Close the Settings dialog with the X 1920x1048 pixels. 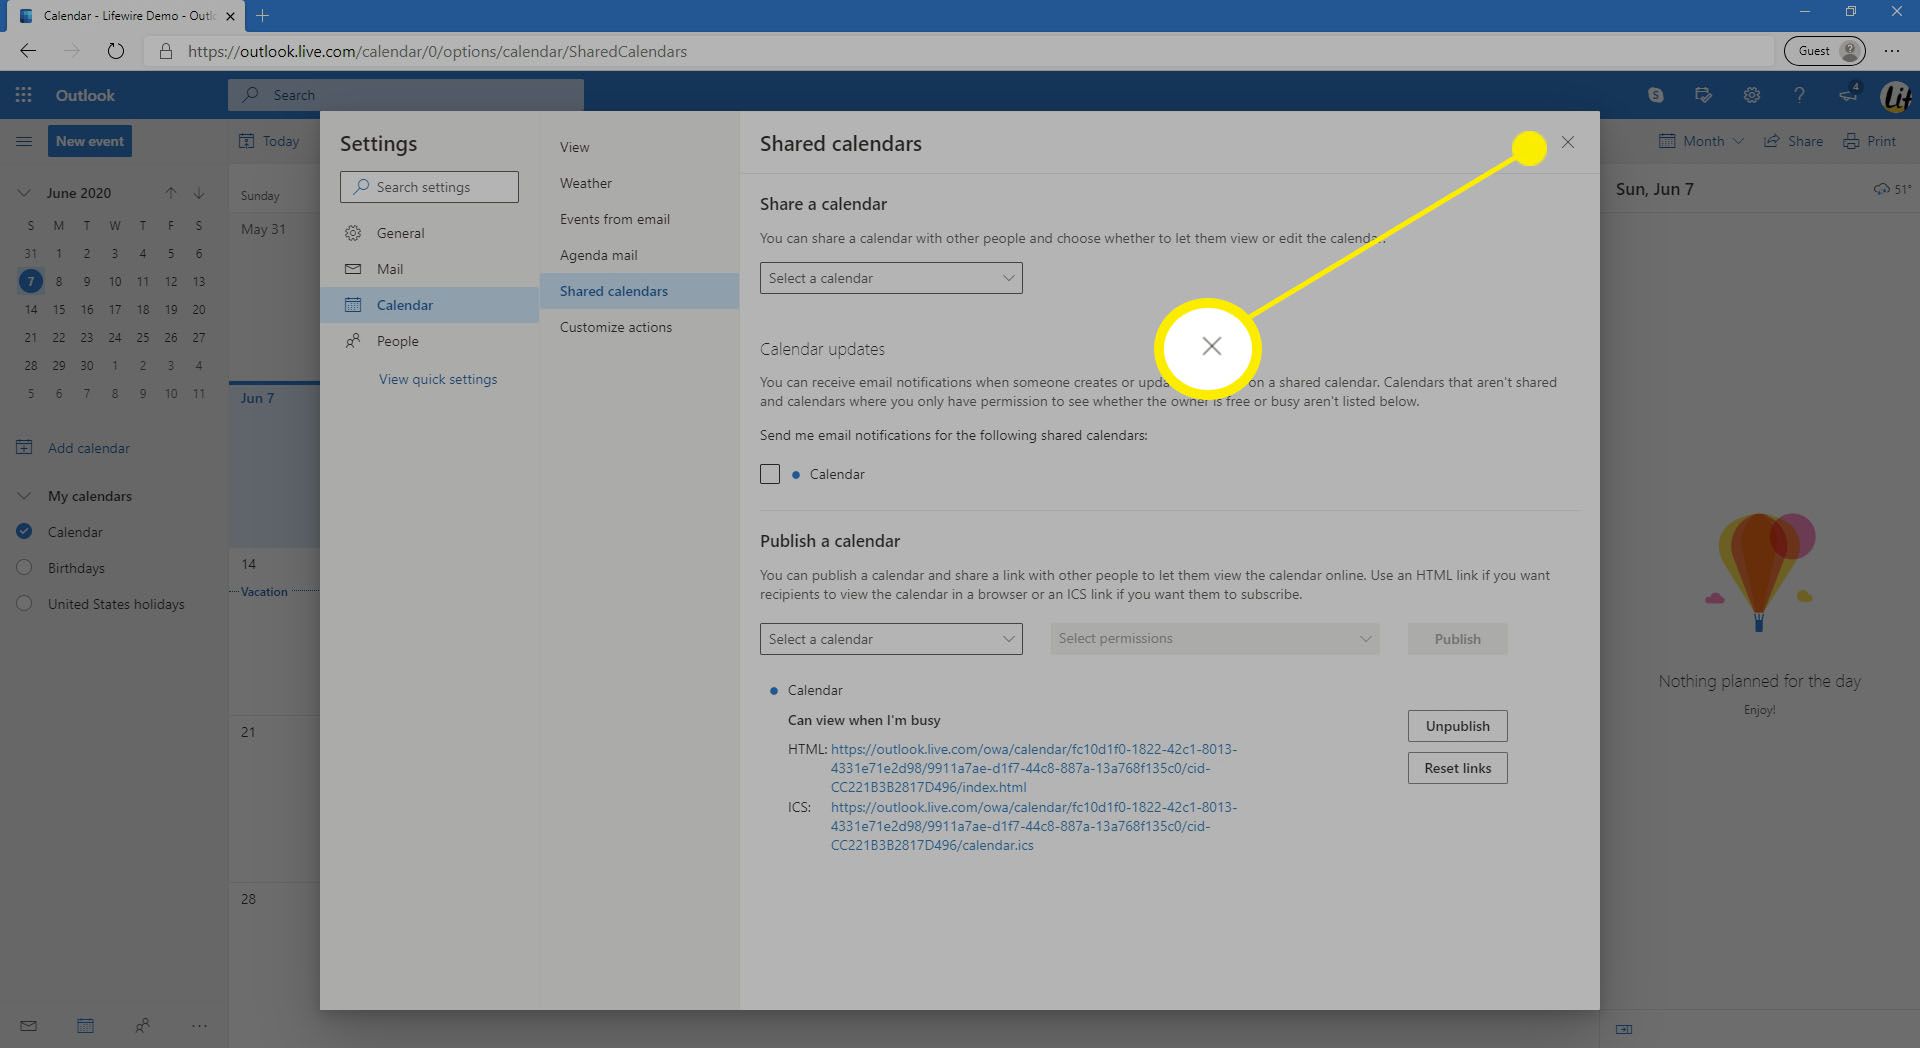pos(1568,142)
